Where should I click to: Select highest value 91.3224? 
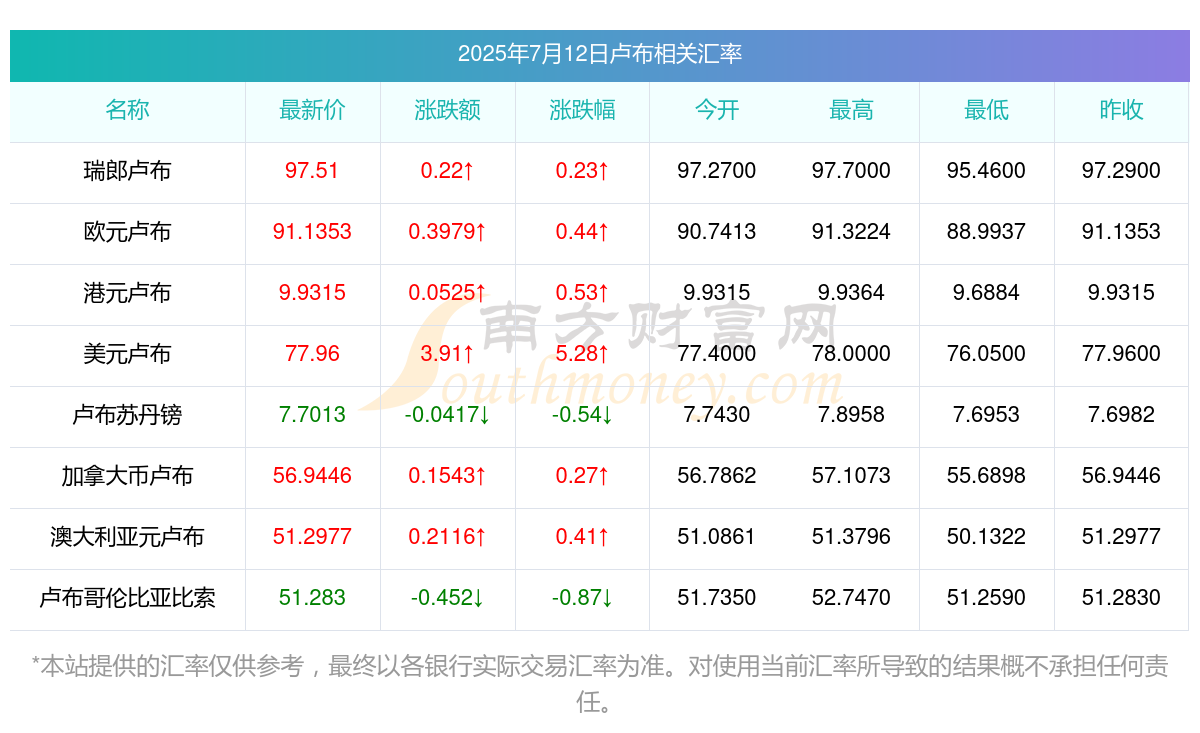(x=851, y=232)
